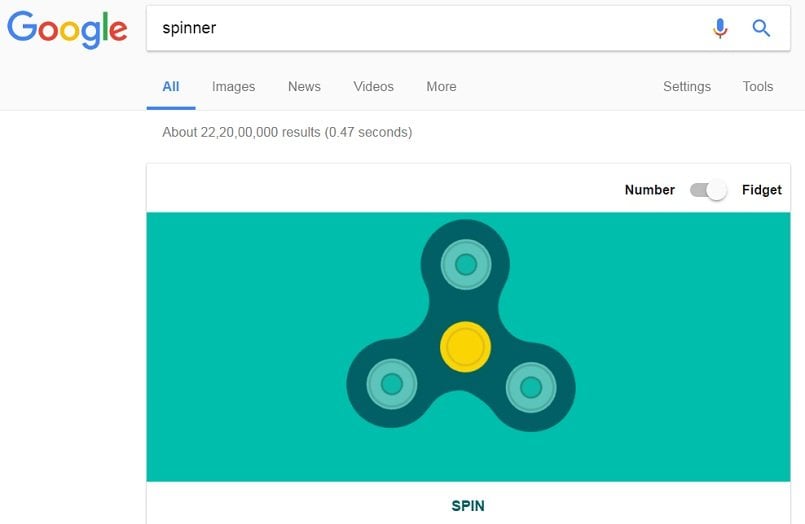Start voice search with the microphone icon
805x524 pixels.
click(720, 28)
